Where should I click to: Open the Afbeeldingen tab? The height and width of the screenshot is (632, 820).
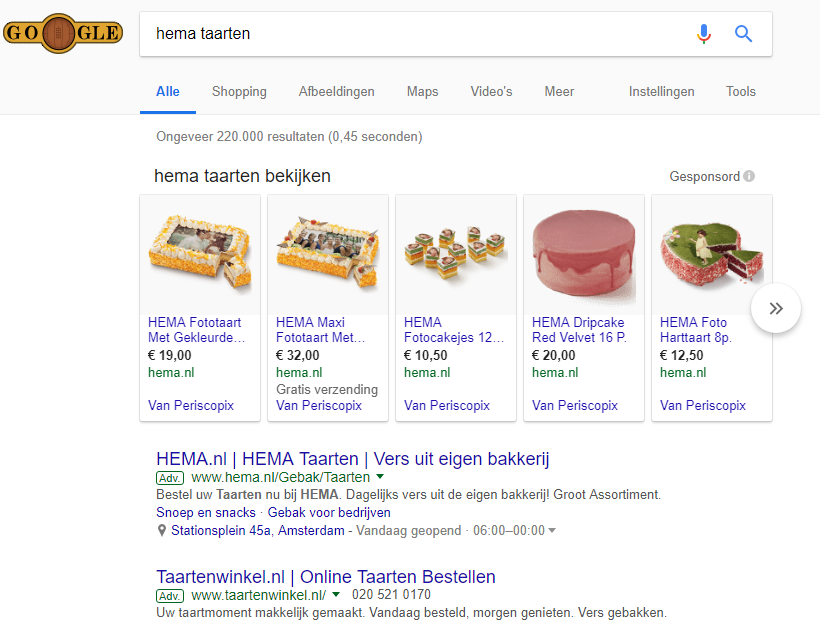(x=336, y=91)
